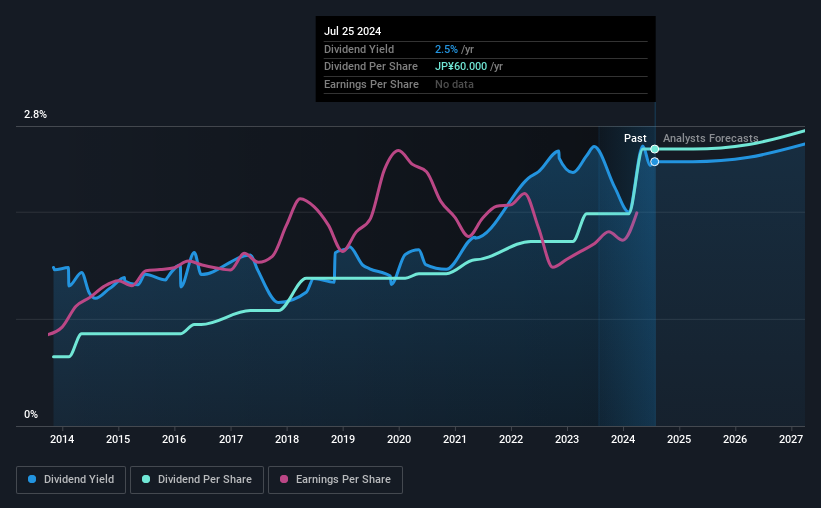The height and width of the screenshot is (508, 821).
Task: Click the 2014 x-axis label
Action: click(62, 439)
